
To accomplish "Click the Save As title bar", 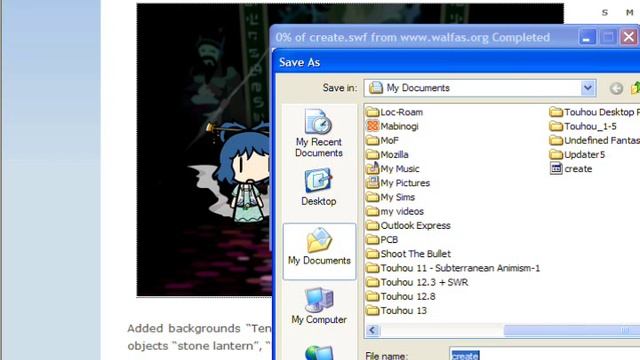I will [457, 62].
